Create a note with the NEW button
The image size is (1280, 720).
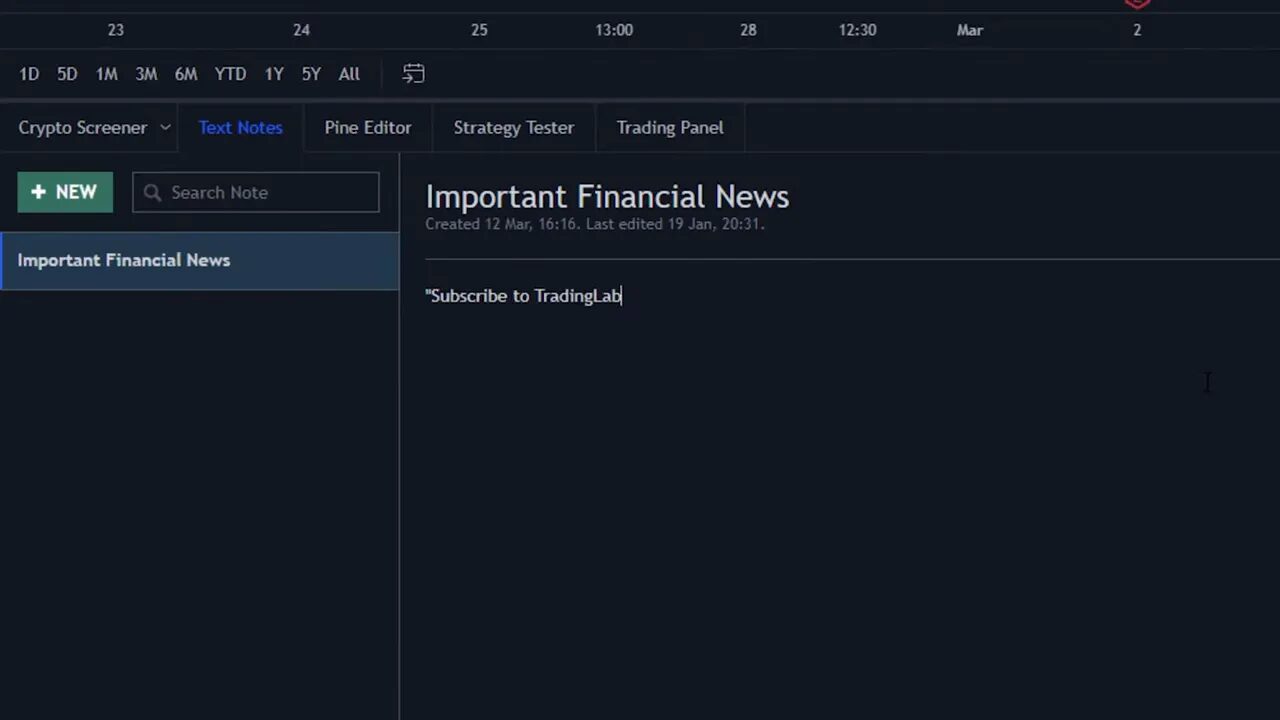(x=65, y=192)
